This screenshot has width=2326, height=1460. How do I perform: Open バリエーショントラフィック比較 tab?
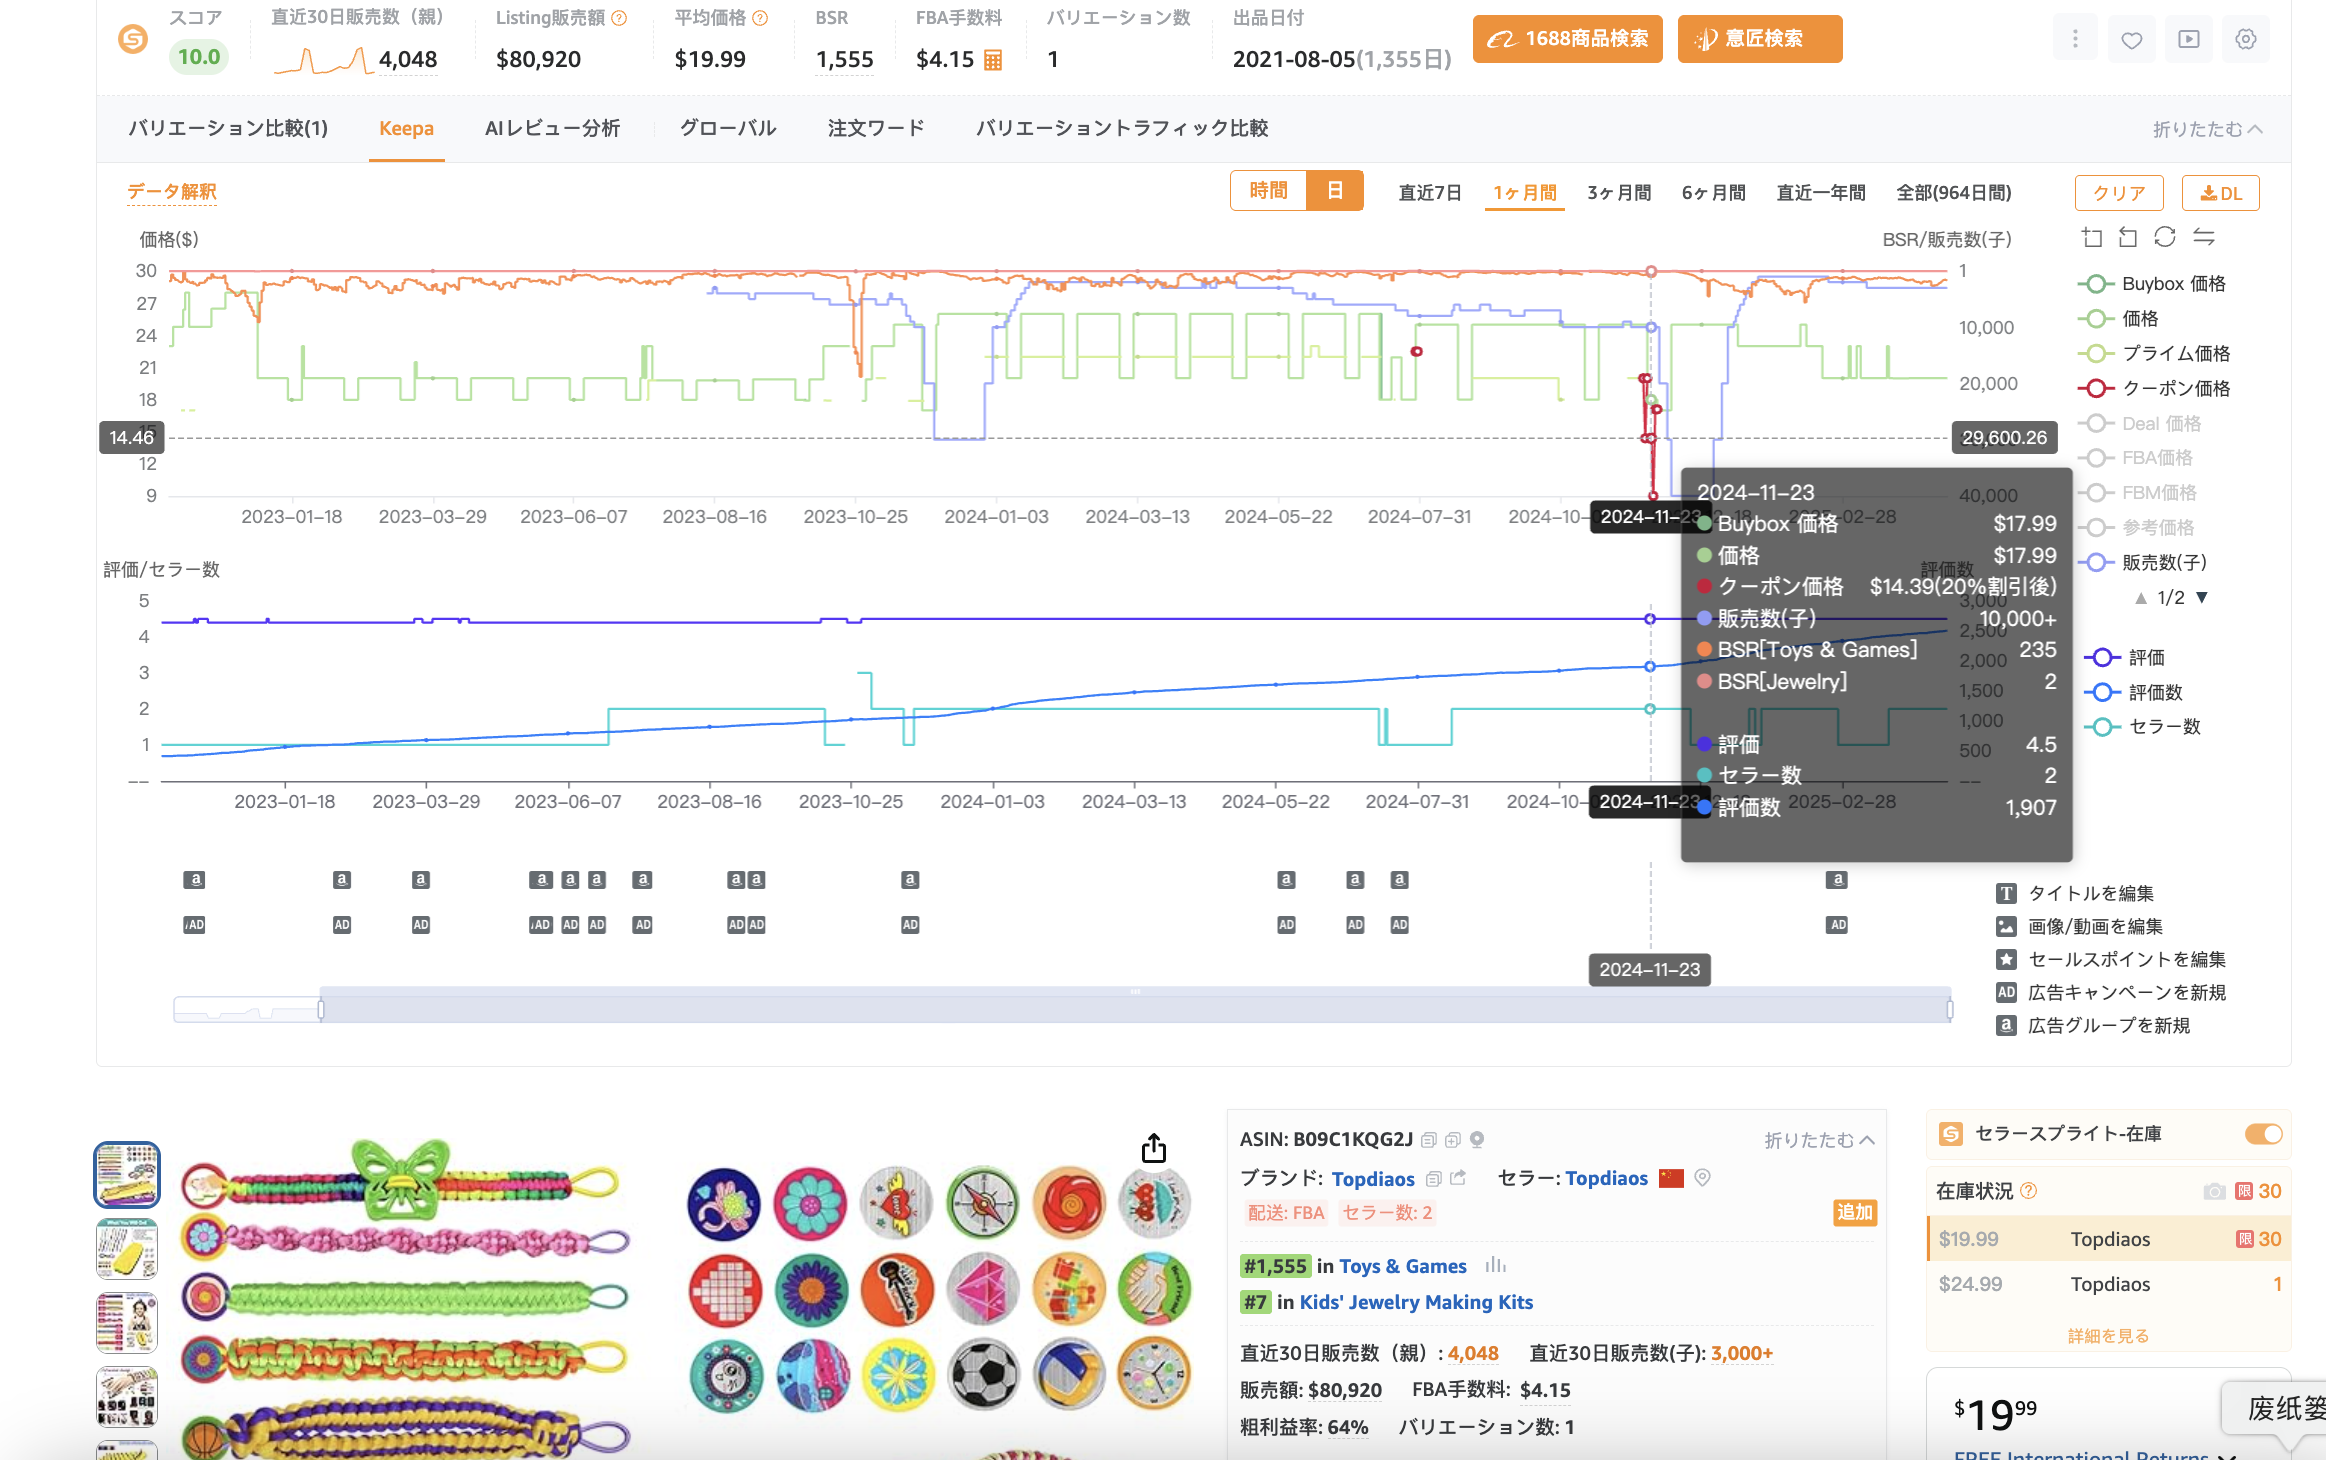coord(1122,129)
